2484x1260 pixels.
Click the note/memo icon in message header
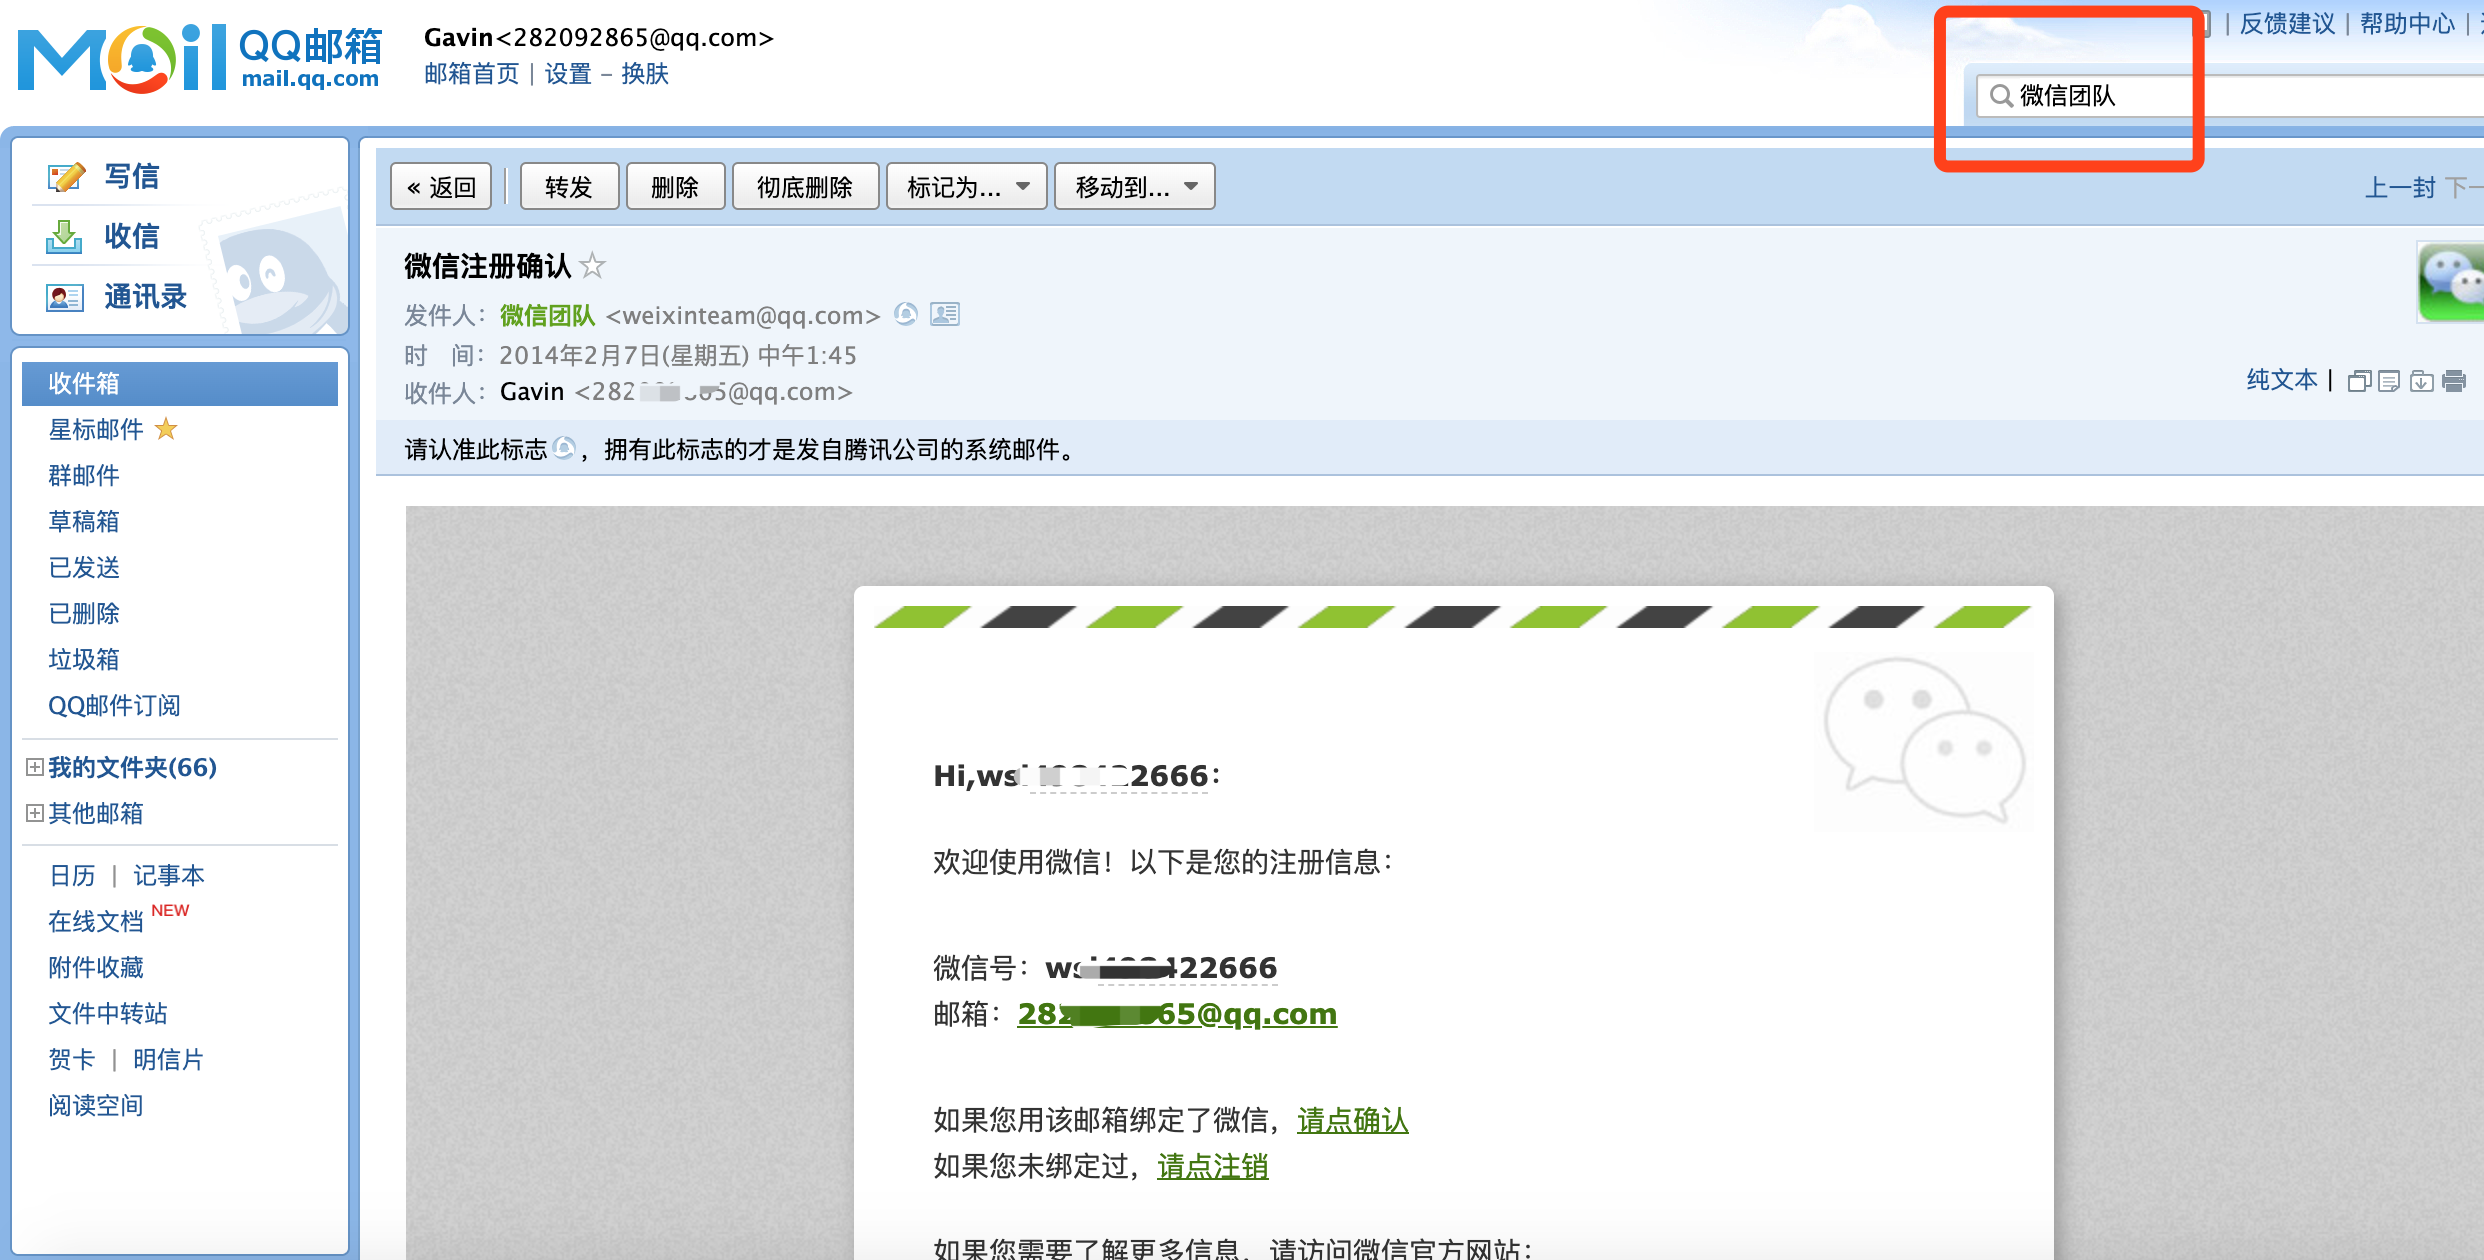pos(2389,381)
